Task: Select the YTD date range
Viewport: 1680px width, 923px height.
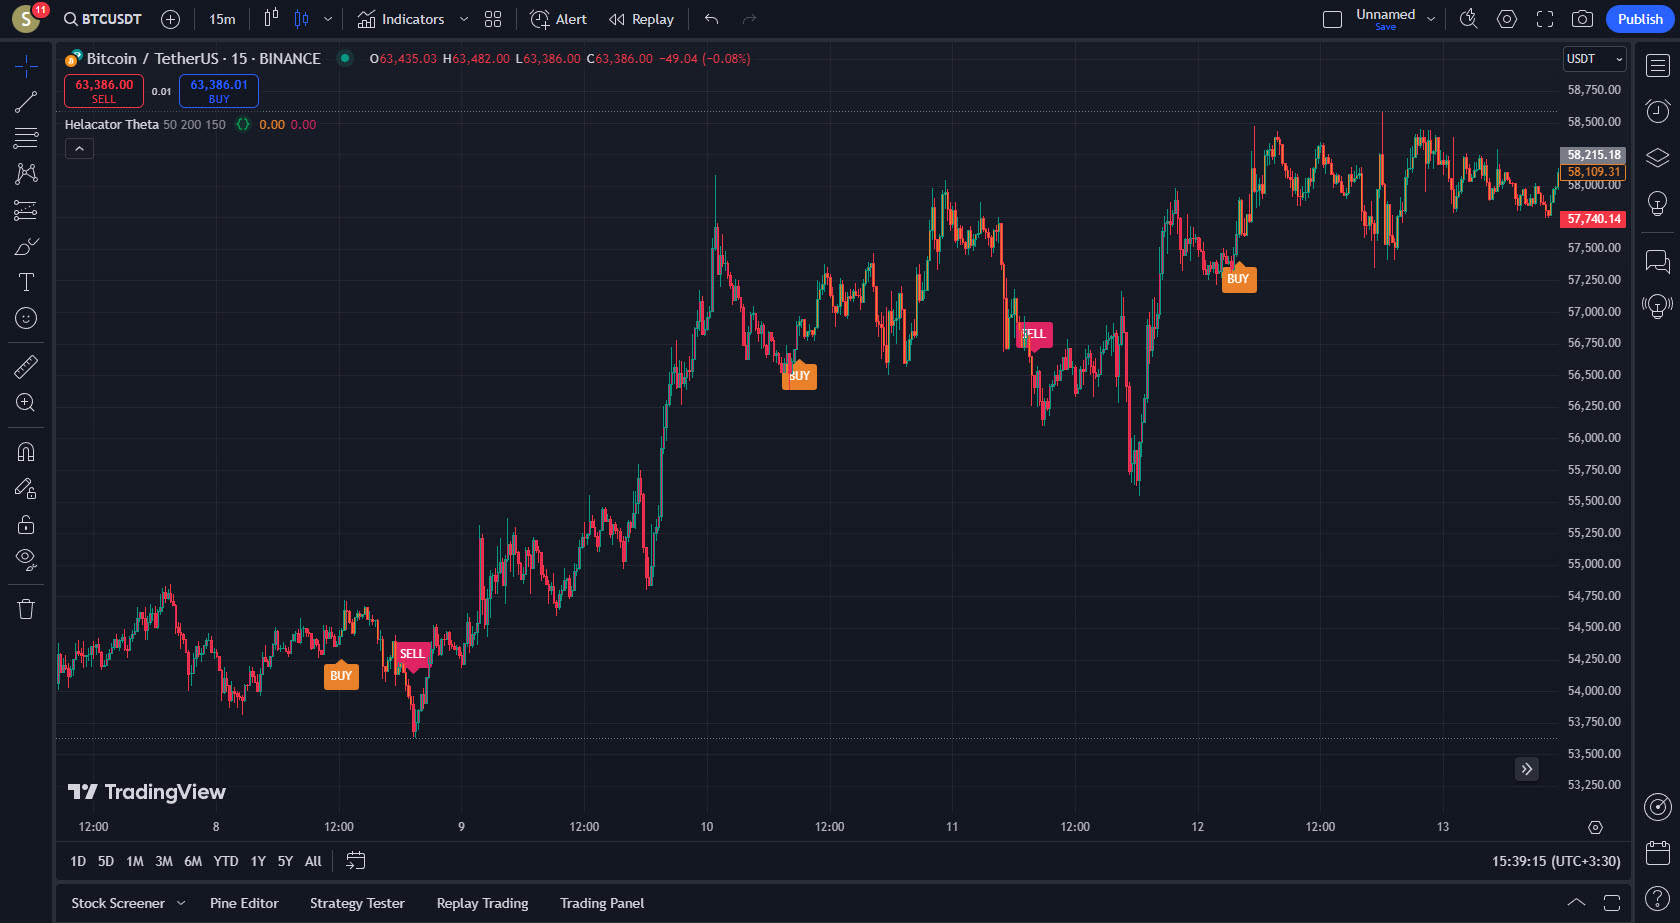Action: point(226,861)
